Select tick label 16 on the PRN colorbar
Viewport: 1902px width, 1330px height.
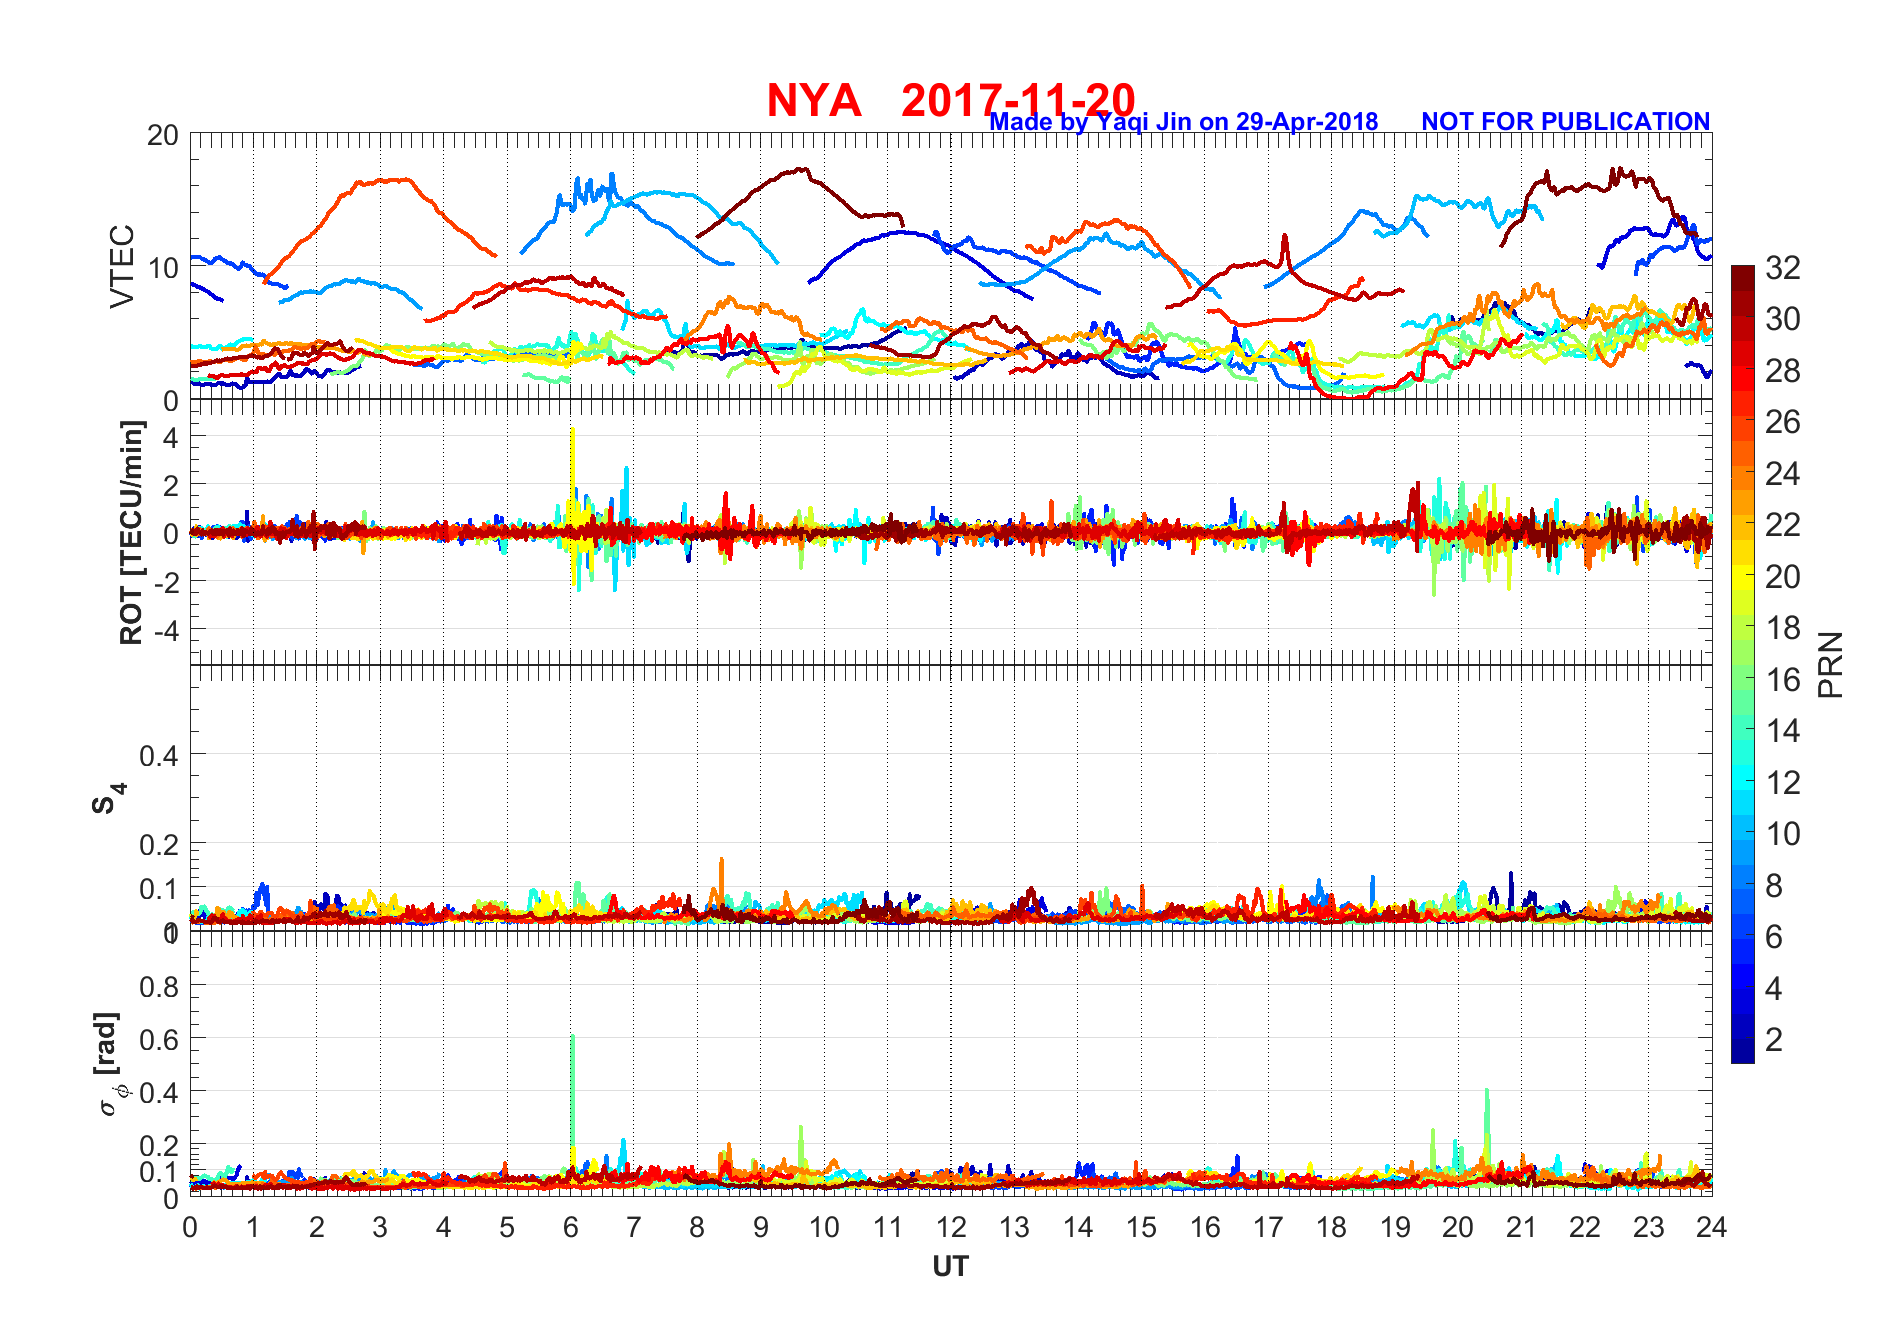[x=1783, y=680]
